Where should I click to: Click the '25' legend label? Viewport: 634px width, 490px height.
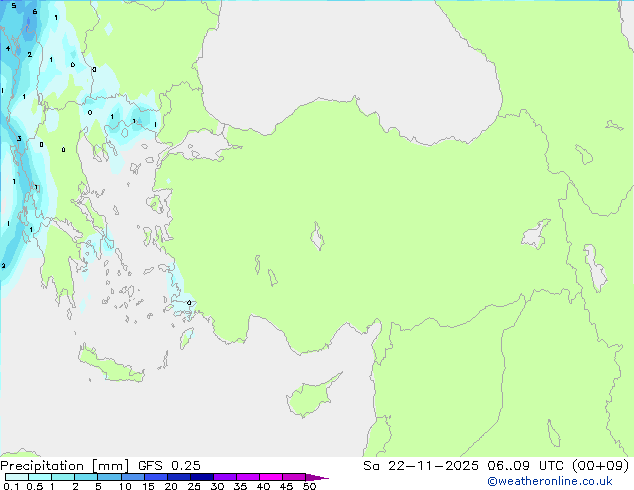pos(194,486)
